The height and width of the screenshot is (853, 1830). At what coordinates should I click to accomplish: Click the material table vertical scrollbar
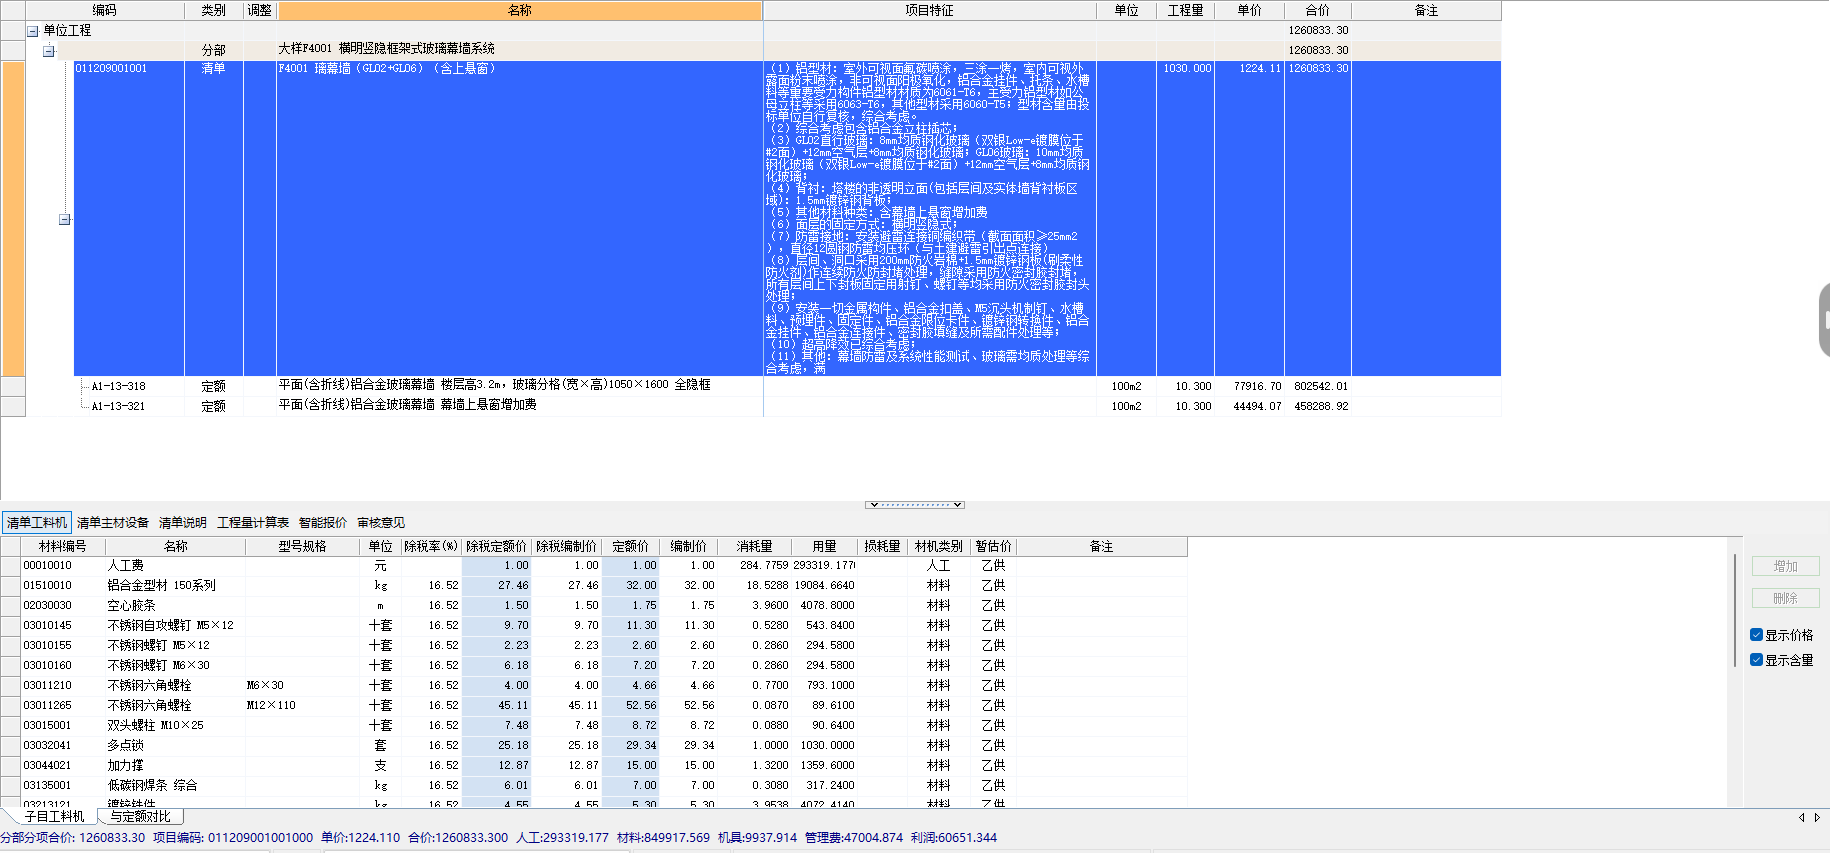pos(1734,610)
